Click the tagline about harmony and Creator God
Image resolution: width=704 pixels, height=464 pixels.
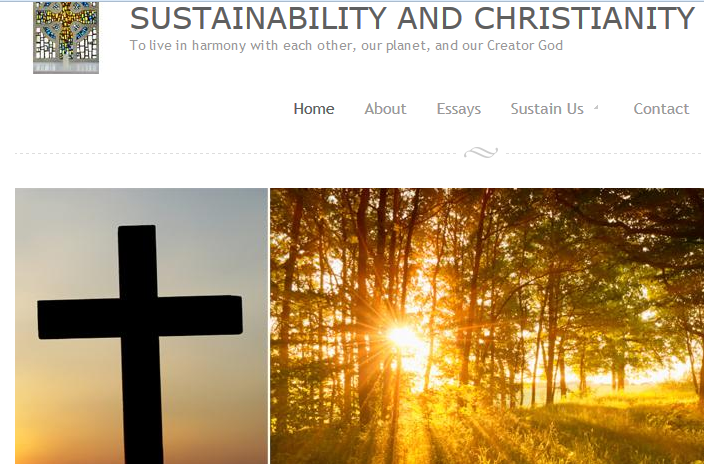[x=346, y=46]
